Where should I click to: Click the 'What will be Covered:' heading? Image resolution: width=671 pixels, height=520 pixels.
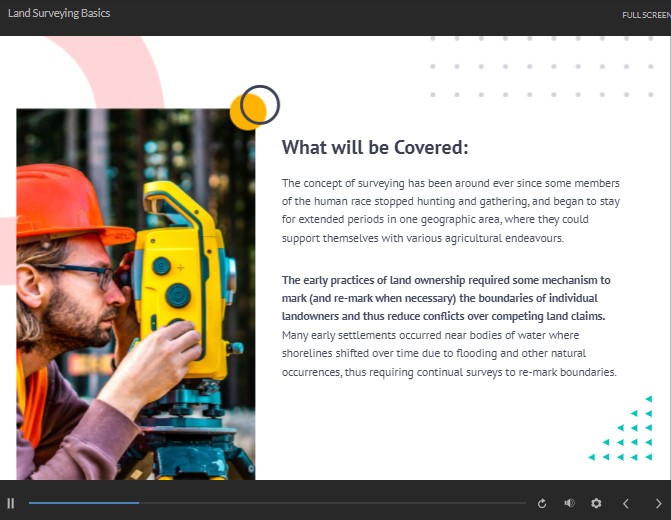[375, 147]
